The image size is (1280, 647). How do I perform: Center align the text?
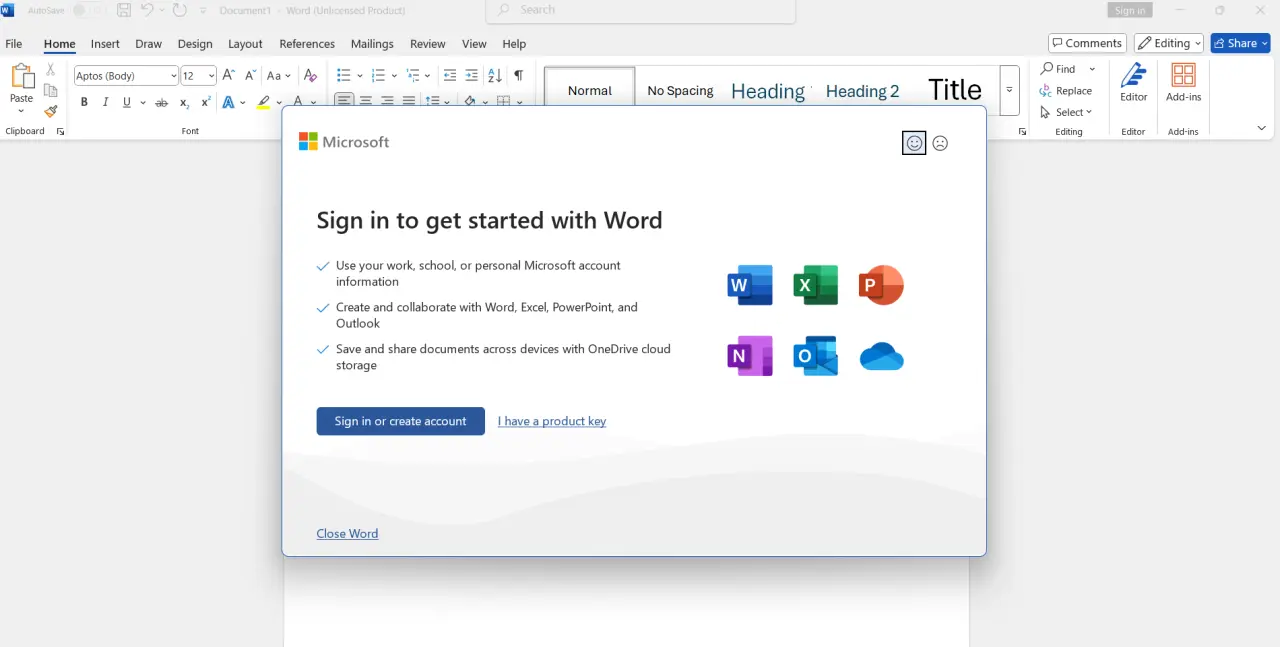click(366, 101)
